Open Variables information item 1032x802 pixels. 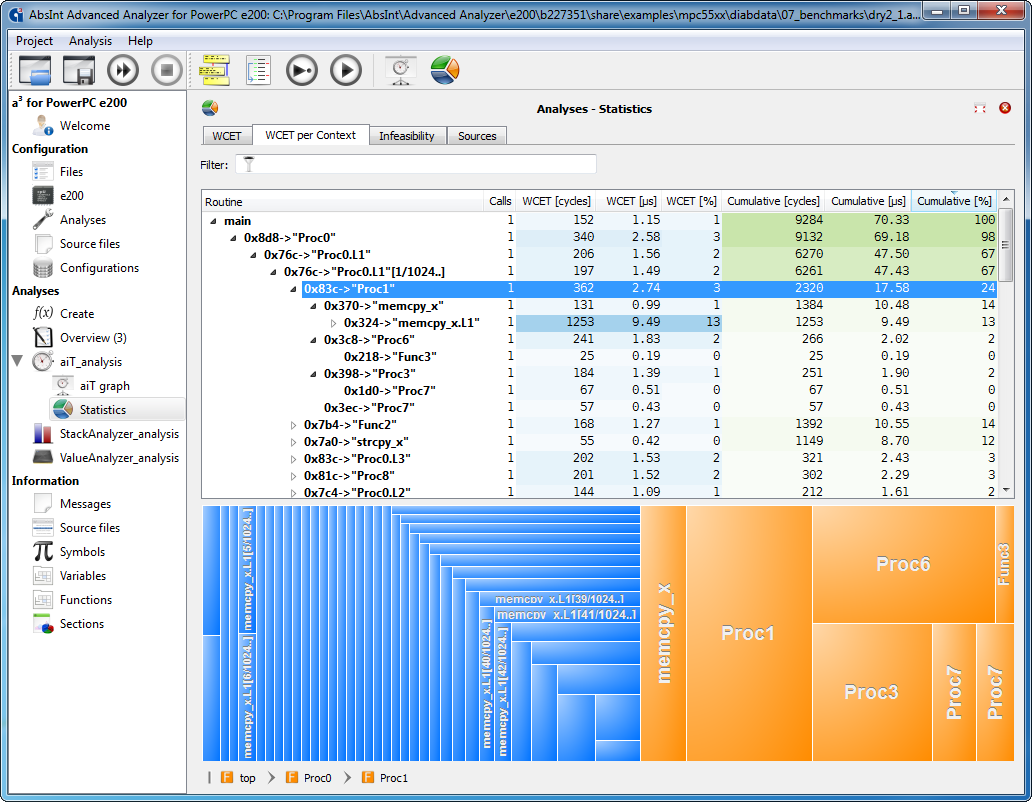[83, 576]
